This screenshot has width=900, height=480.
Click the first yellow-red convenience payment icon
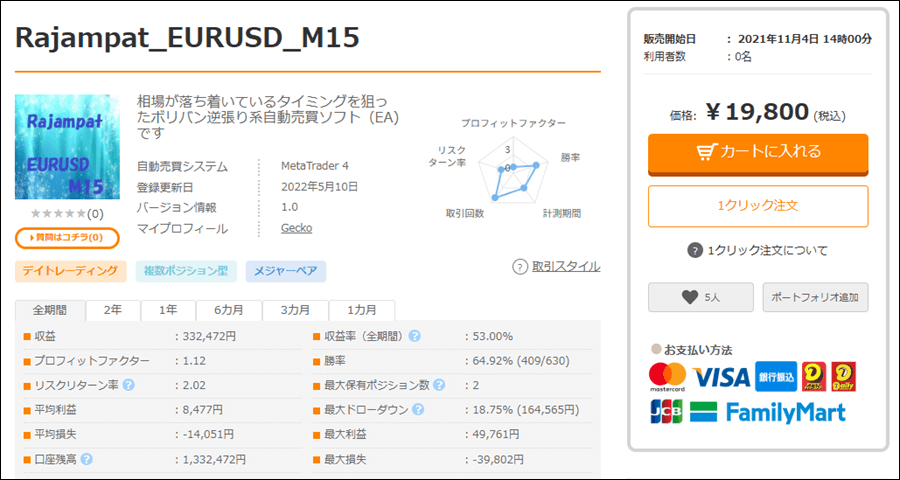coord(814,377)
